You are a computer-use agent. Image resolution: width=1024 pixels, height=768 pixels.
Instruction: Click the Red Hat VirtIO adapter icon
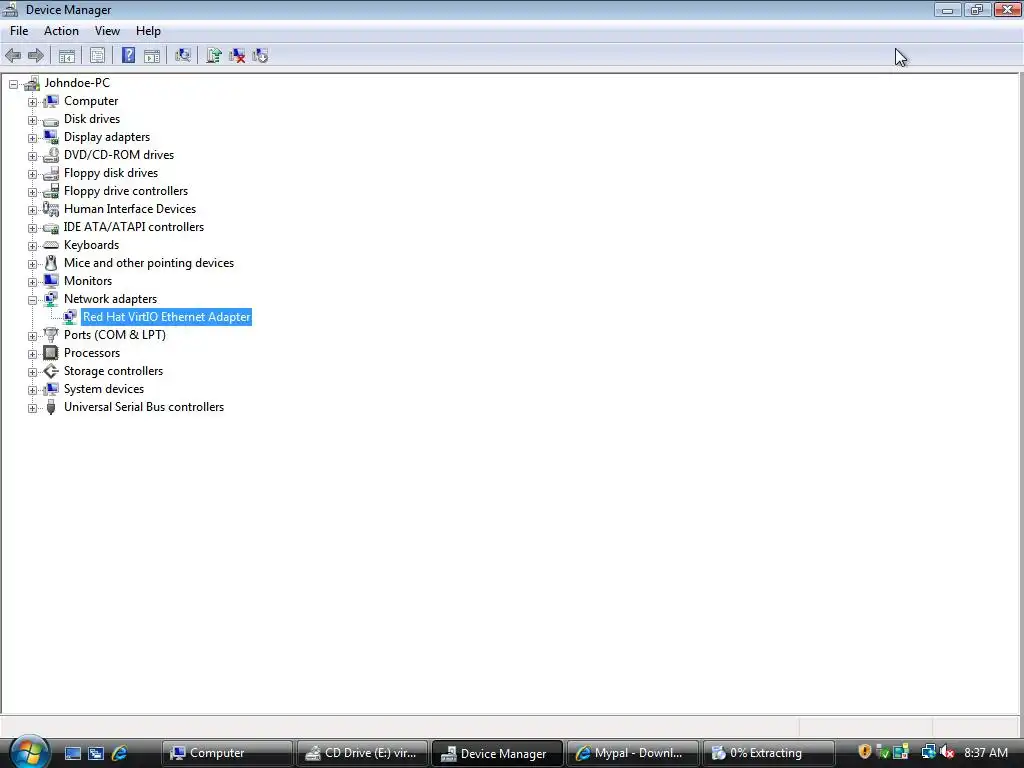click(x=70, y=317)
